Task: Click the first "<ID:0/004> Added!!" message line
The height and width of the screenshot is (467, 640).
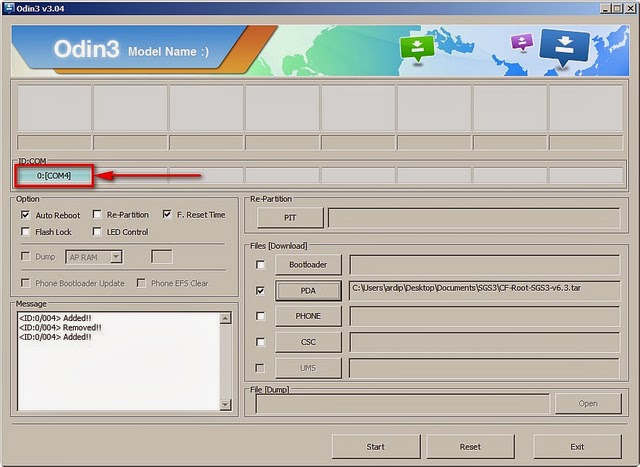Action: tap(55, 318)
